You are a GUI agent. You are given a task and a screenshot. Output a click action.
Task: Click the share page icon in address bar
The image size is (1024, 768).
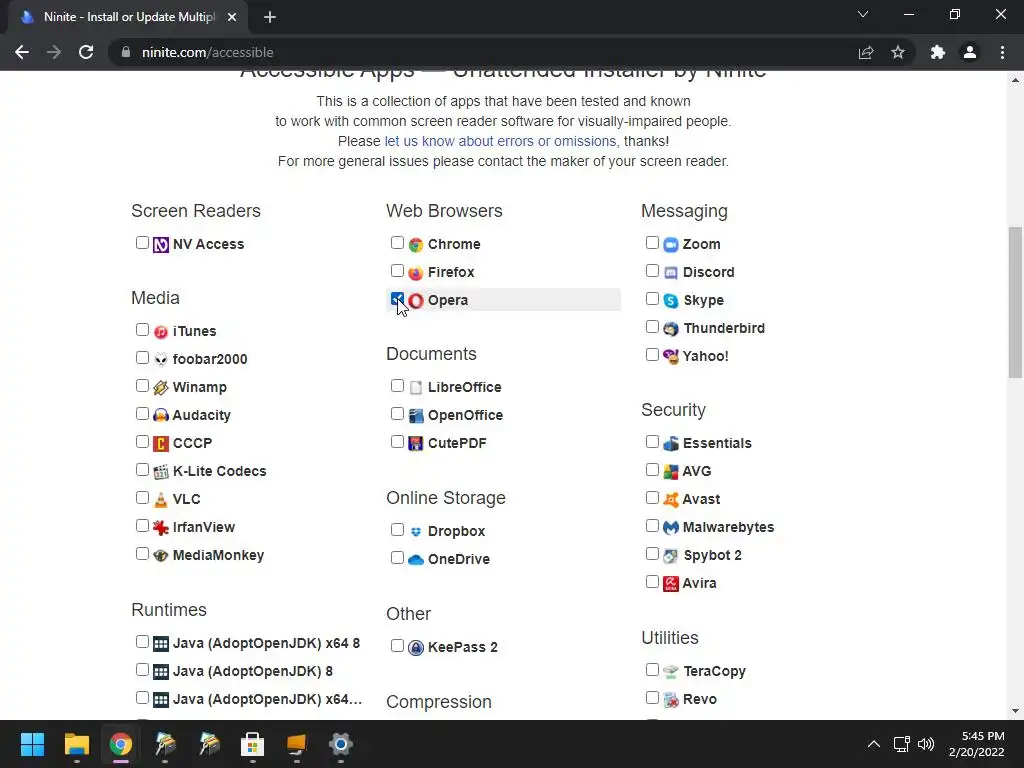click(x=866, y=52)
